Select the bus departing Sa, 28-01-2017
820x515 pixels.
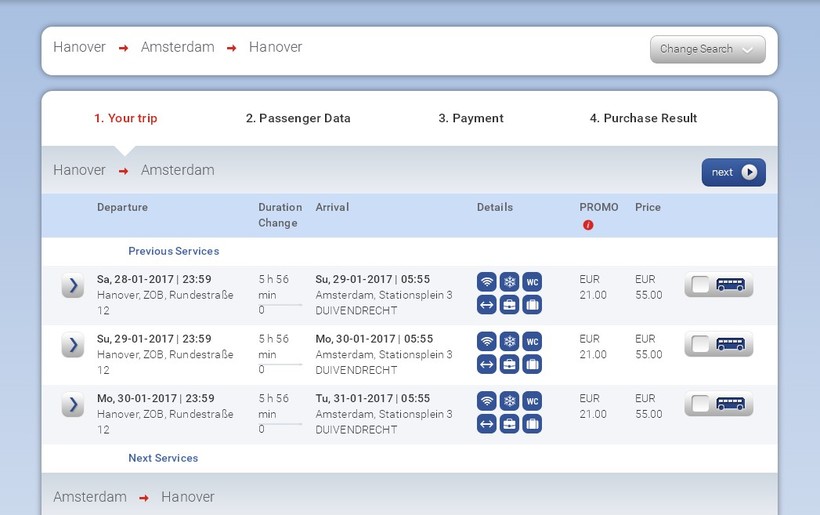[x=718, y=286]
